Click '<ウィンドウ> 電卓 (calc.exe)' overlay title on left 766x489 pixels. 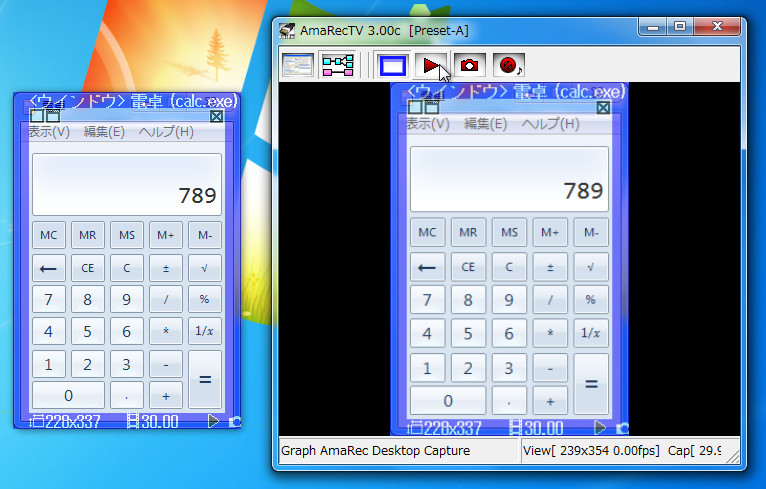click(133, 101)
